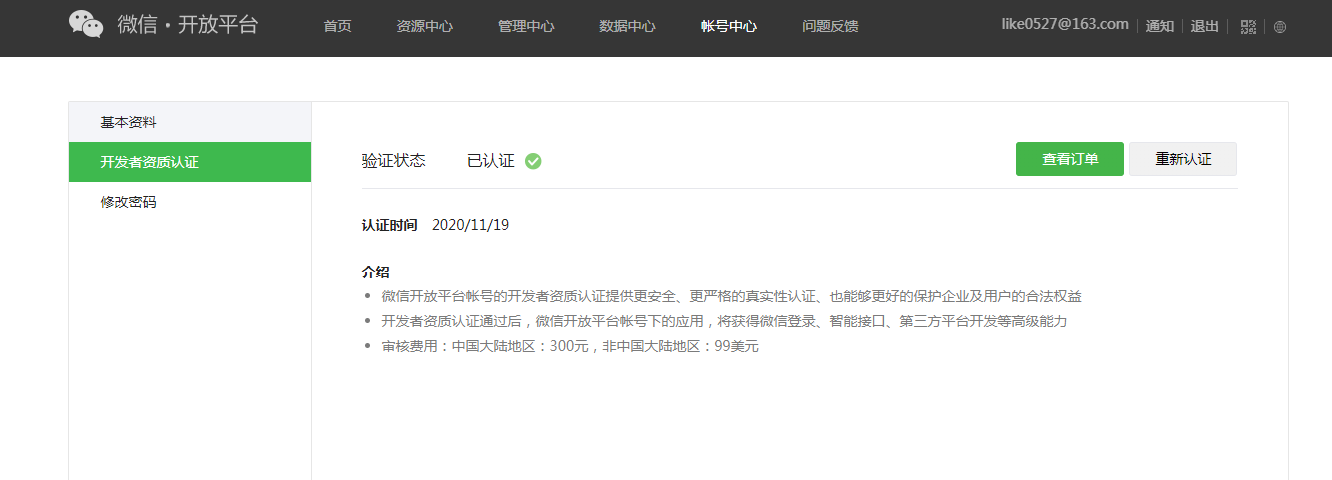Log out via the 退出 link
This screenshot has width=1332, height=480.
pyautogui.click(x=1205, y=26)
